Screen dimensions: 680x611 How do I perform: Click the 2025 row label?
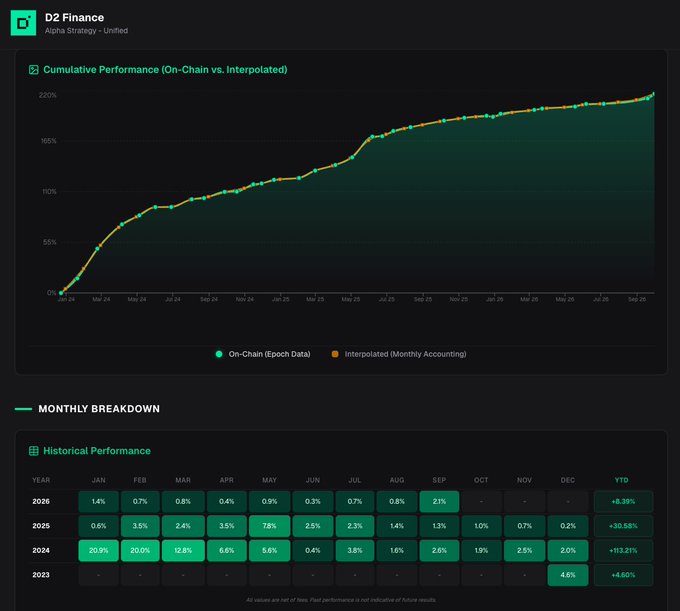pos(41,526)
